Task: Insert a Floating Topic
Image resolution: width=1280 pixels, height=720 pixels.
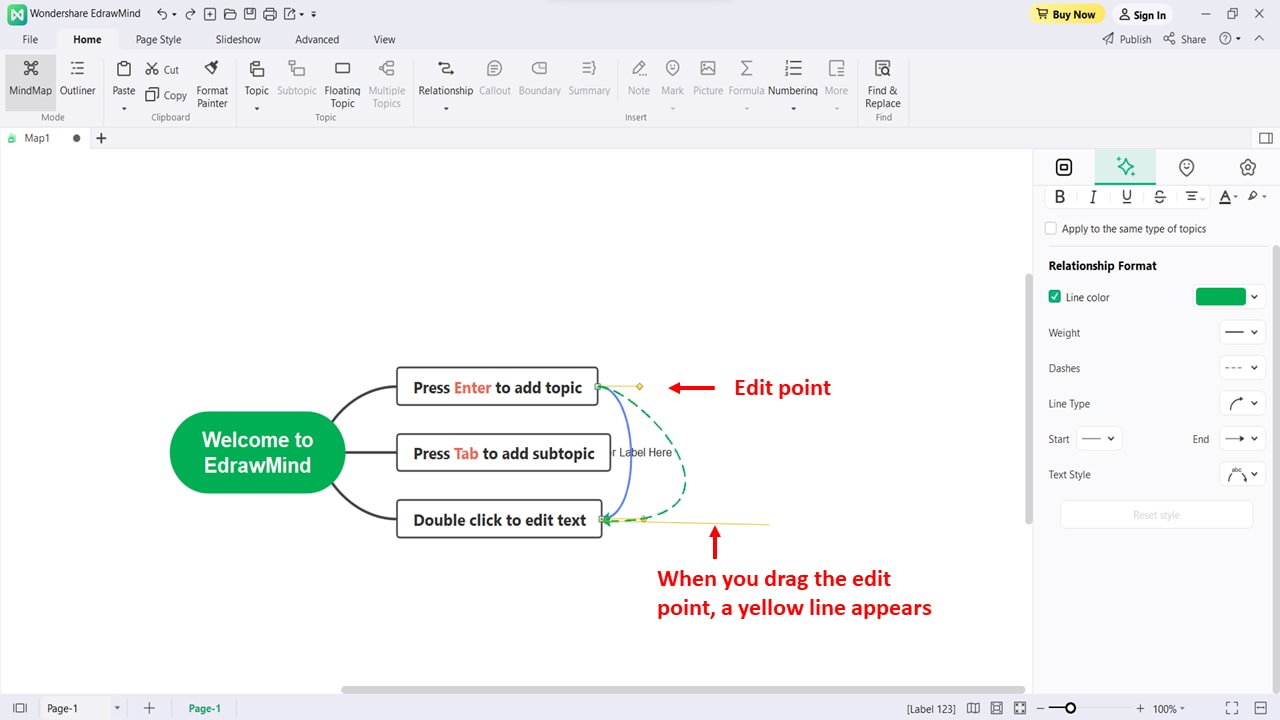Action: (343, 83)
